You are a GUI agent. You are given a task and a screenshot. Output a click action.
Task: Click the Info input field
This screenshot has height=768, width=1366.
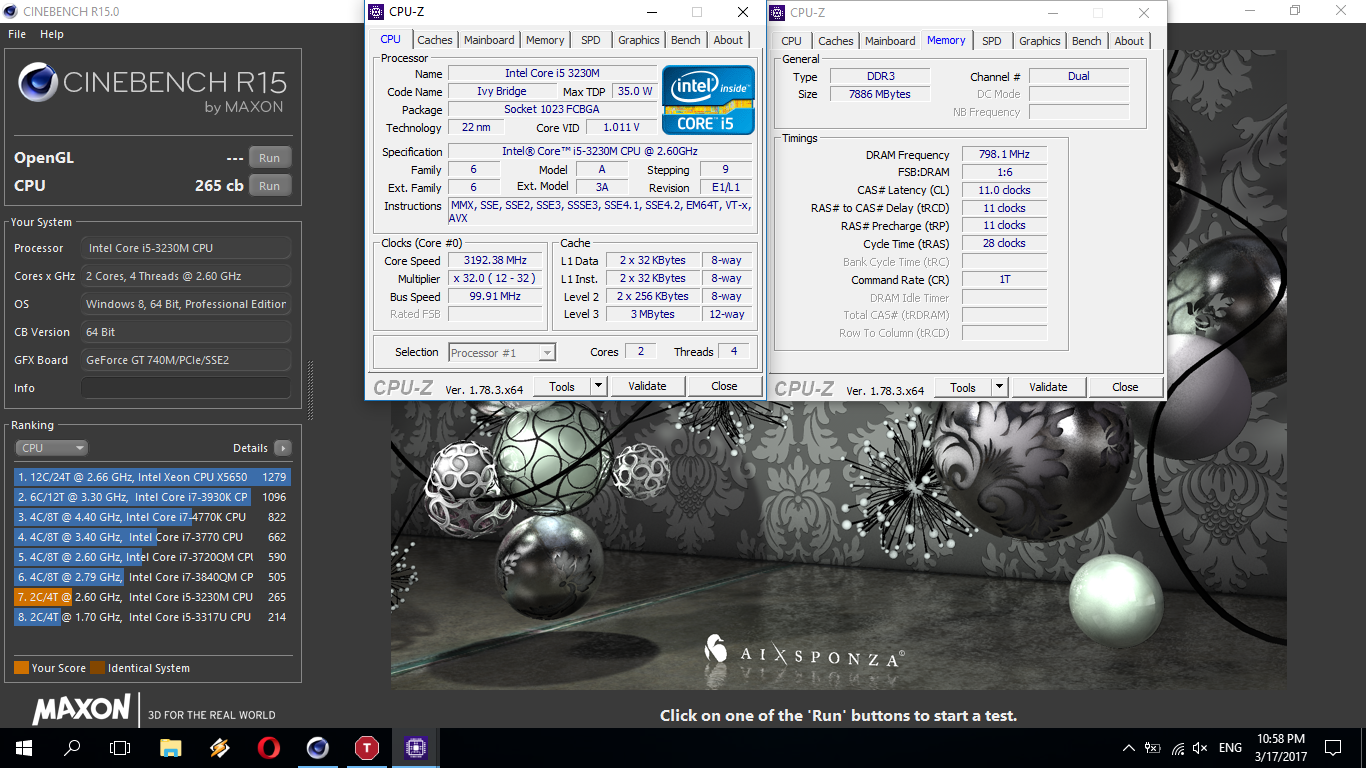[x=187, y=388]
